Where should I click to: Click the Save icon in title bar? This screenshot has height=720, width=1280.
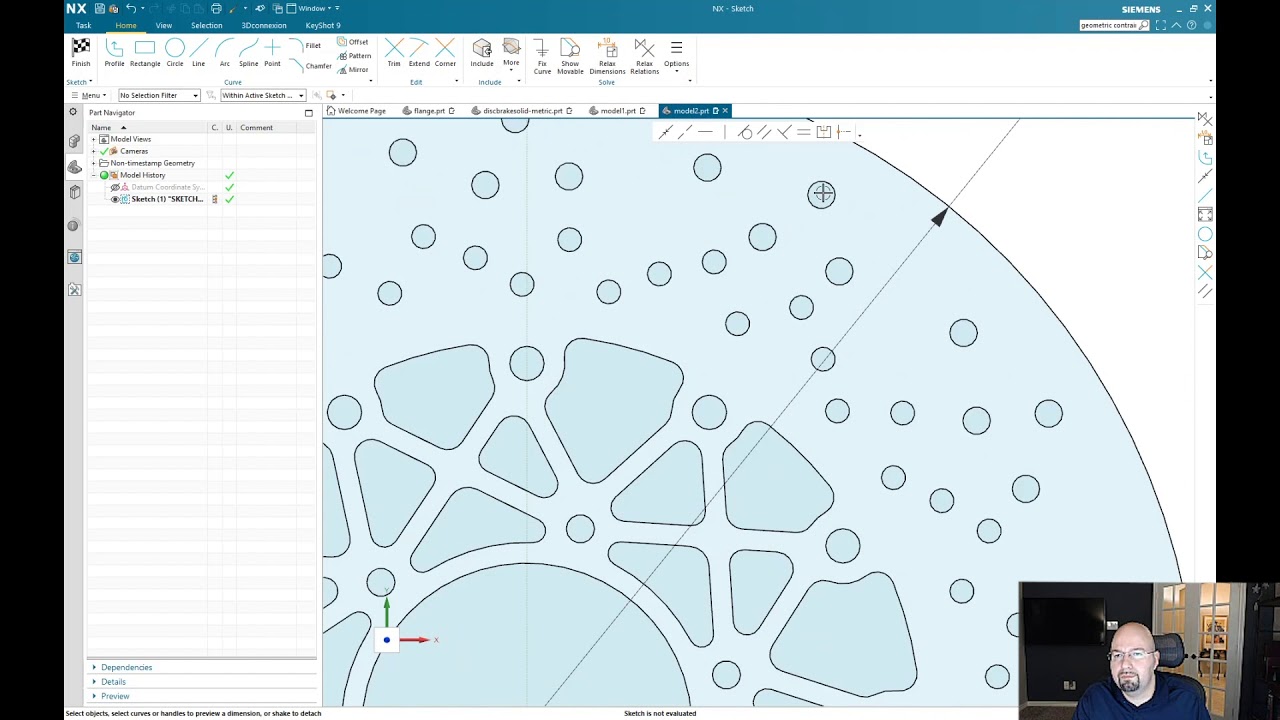coord(100,8)
